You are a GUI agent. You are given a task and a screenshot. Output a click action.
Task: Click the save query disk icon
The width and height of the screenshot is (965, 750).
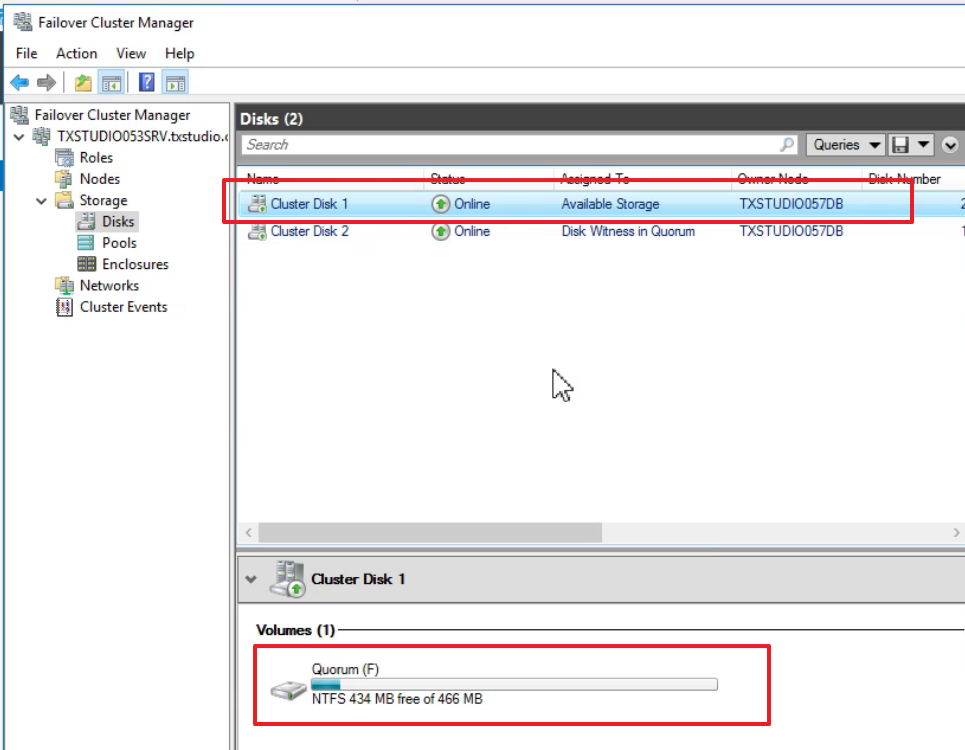coord(901,145)
